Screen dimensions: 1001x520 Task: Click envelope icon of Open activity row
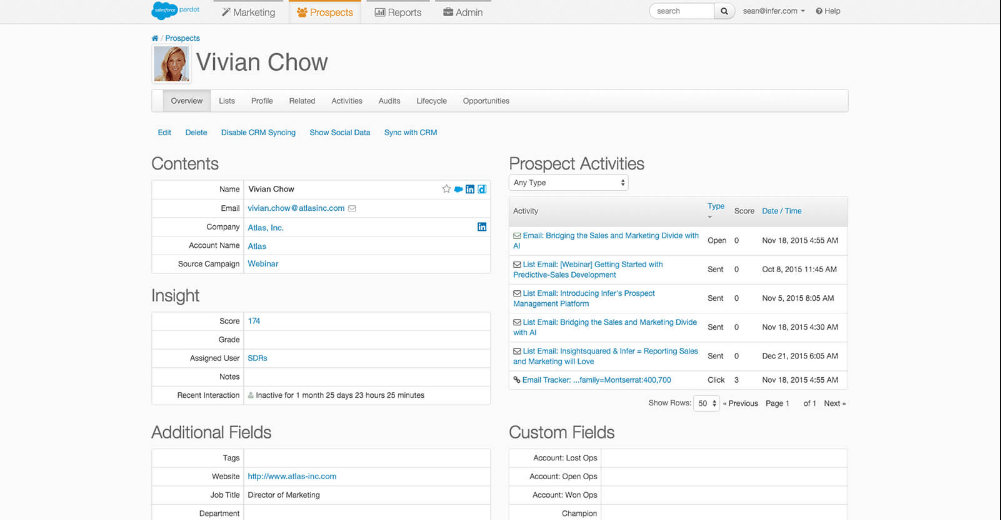[517, 236]
